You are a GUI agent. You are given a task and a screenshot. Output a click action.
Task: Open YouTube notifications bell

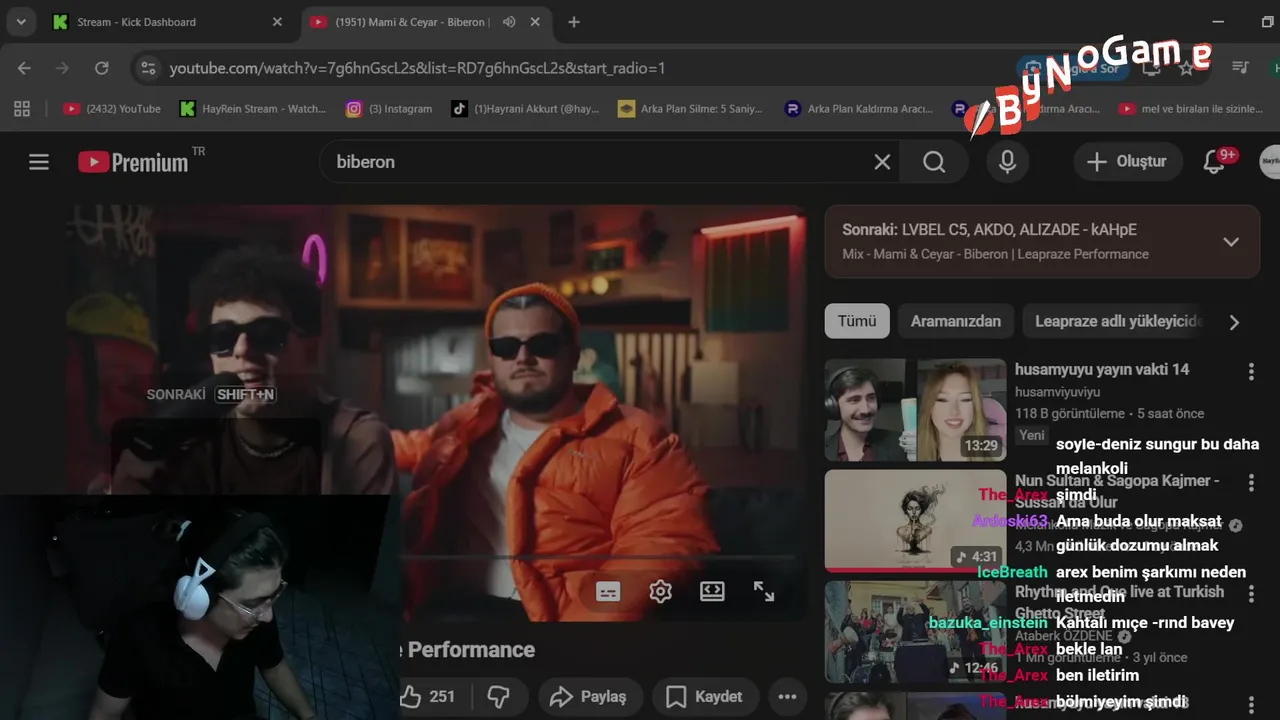click(x=1214, y=162)
